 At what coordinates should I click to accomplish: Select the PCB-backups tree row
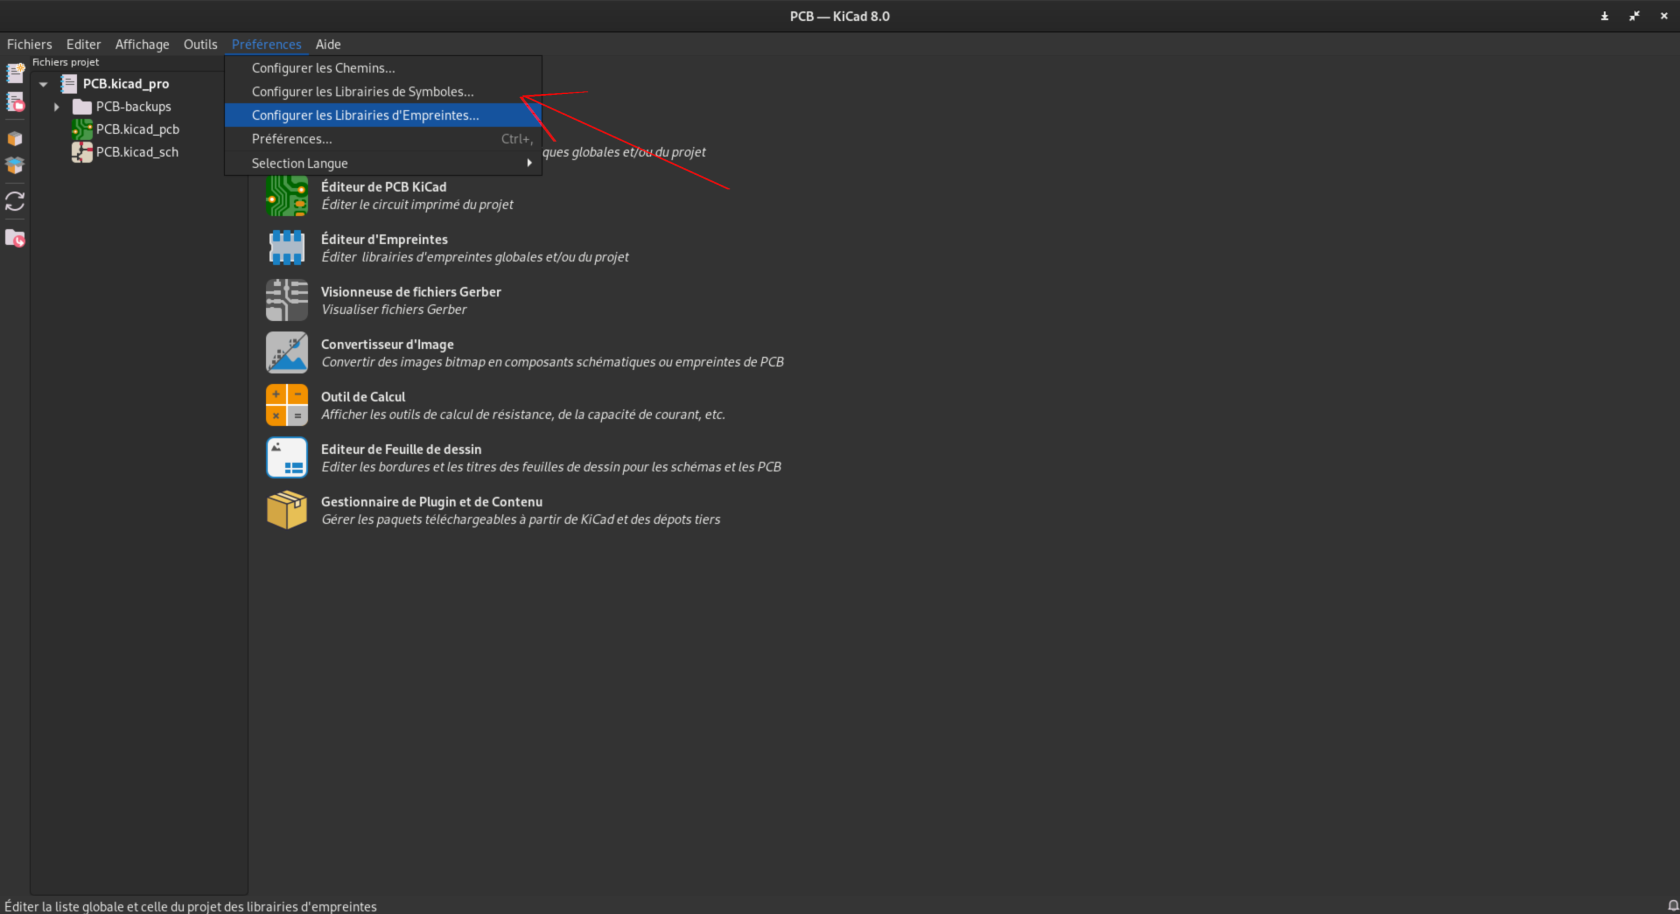tap(133, 107)
